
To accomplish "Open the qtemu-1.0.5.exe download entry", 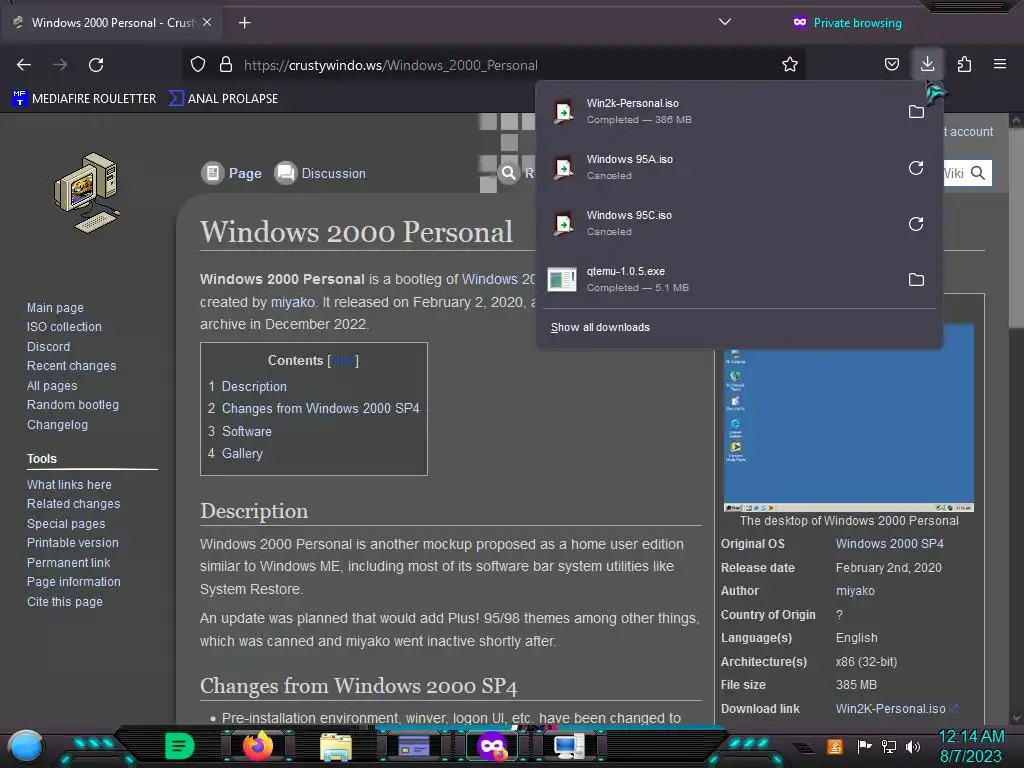I will click(x=720, y=280).
